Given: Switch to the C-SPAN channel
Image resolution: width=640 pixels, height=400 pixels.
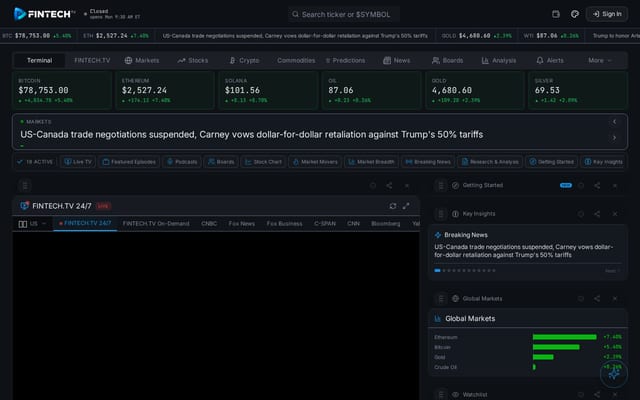Looking at the screenshot, I should 325,224.
